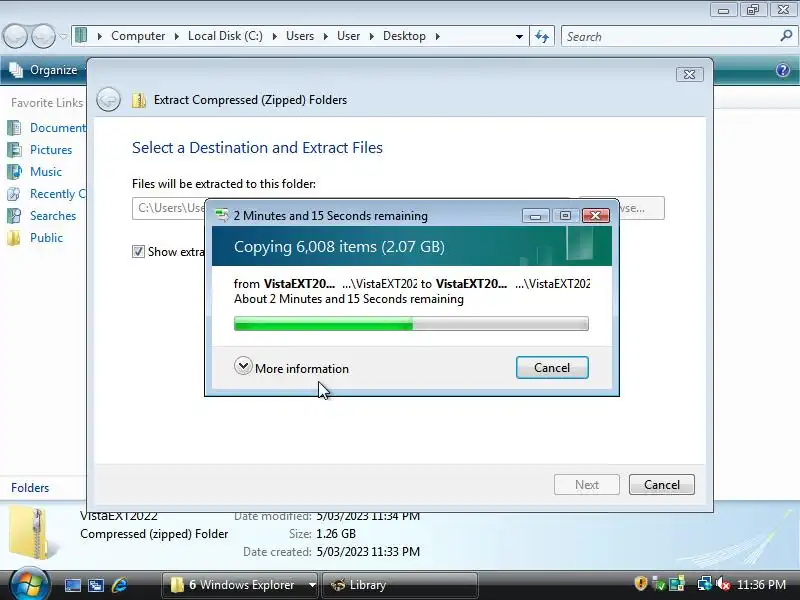Launch Internet Explorer from quick launch
The width and height of the screenshot is (800, 600).
pos(119,585)
